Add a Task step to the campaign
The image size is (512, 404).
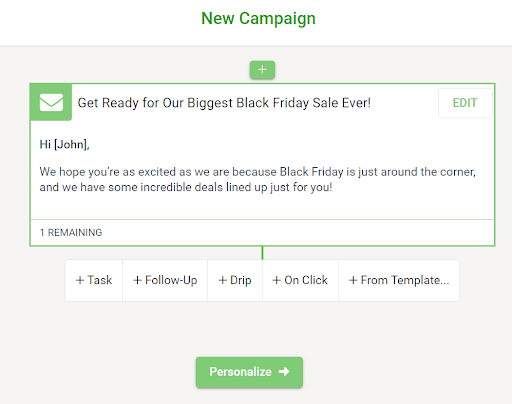click(x=94, y=280)
